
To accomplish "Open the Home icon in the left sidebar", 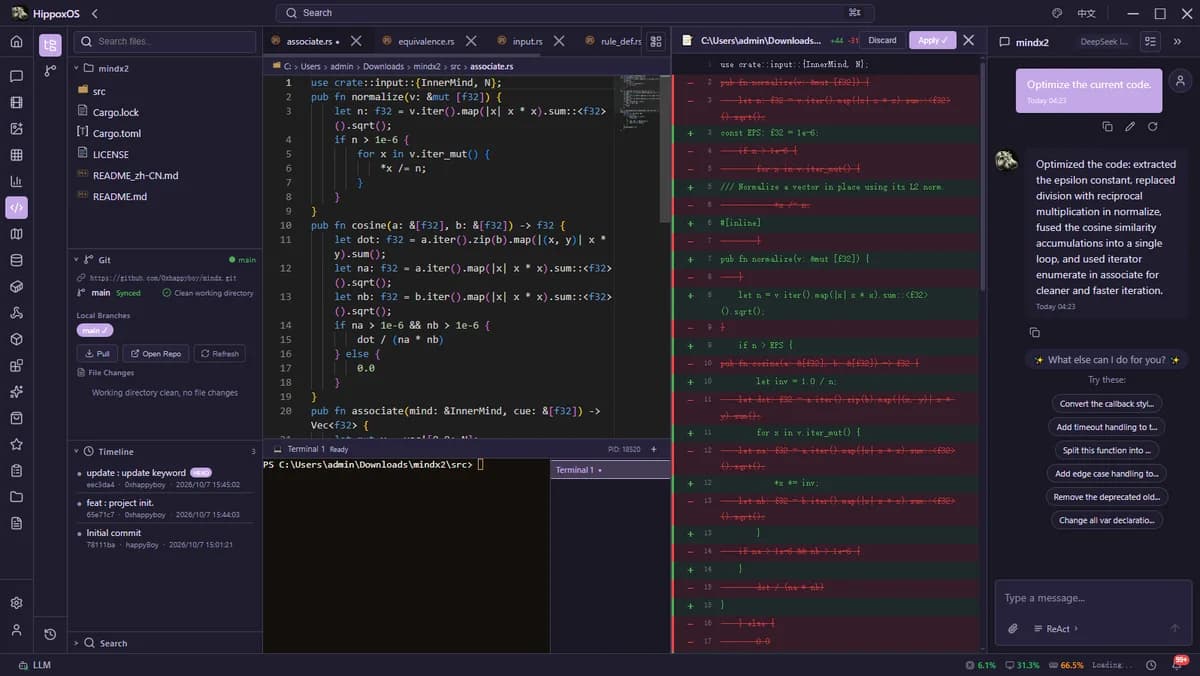I will (16, 42).
